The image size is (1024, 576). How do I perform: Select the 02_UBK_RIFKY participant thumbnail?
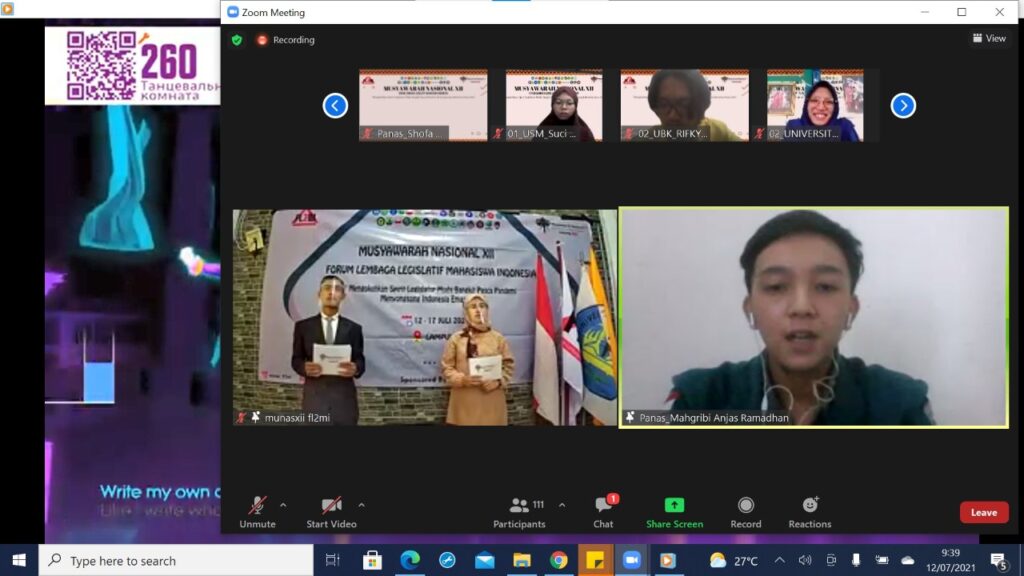click(x=684, y=105)
